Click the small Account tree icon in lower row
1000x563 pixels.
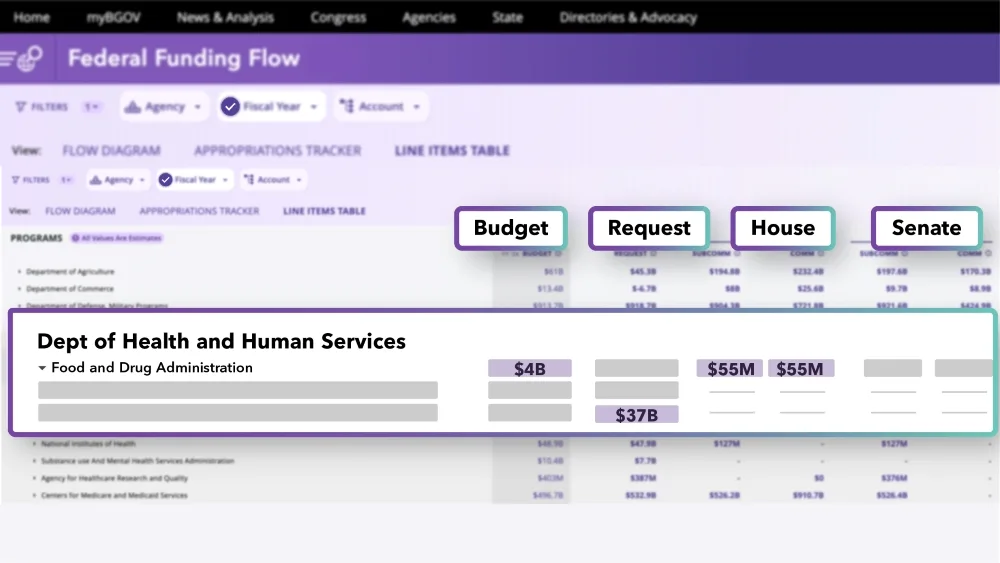(249, 180)
